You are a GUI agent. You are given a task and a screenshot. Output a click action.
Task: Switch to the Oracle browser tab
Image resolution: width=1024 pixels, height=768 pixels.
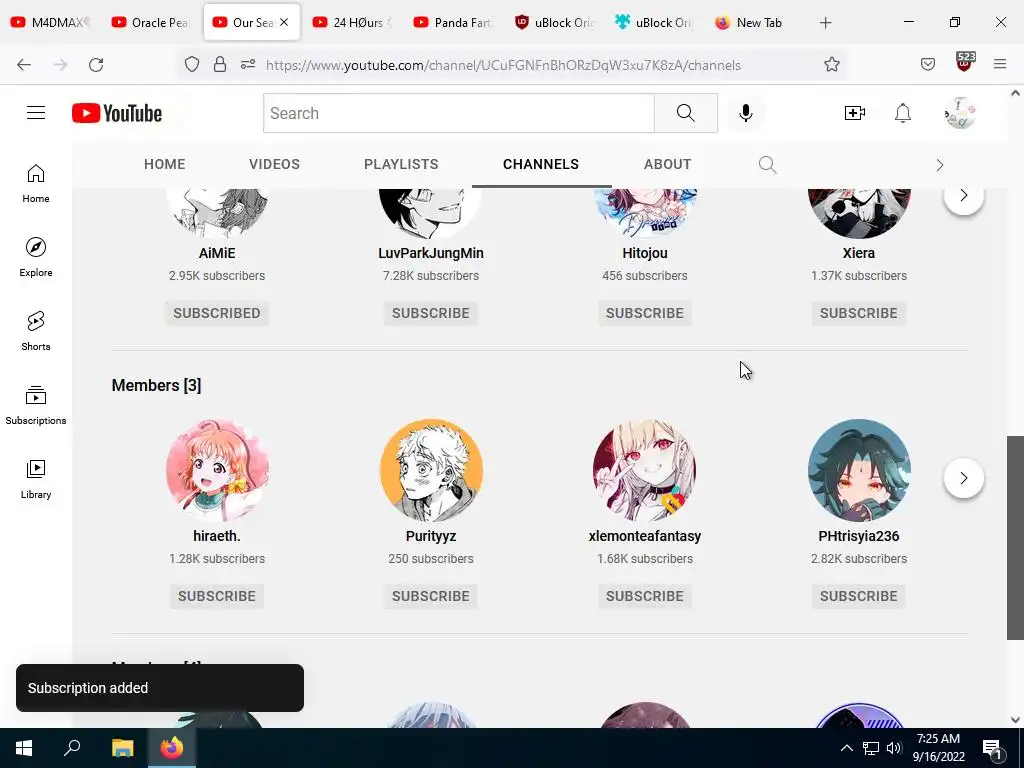click(152, 23)
